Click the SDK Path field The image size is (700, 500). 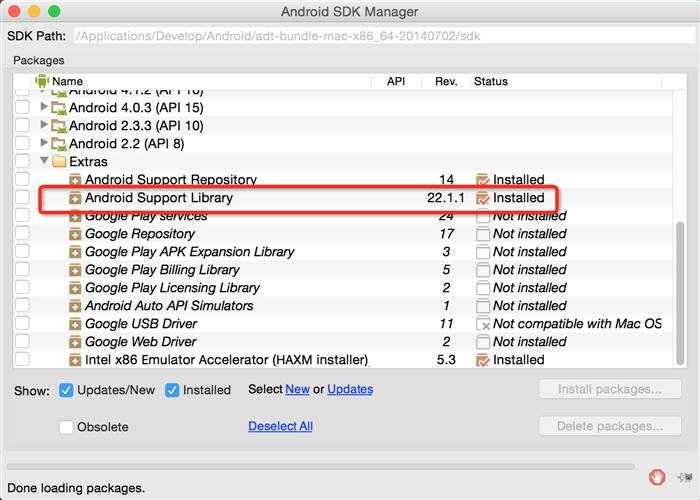coord(384,36)
